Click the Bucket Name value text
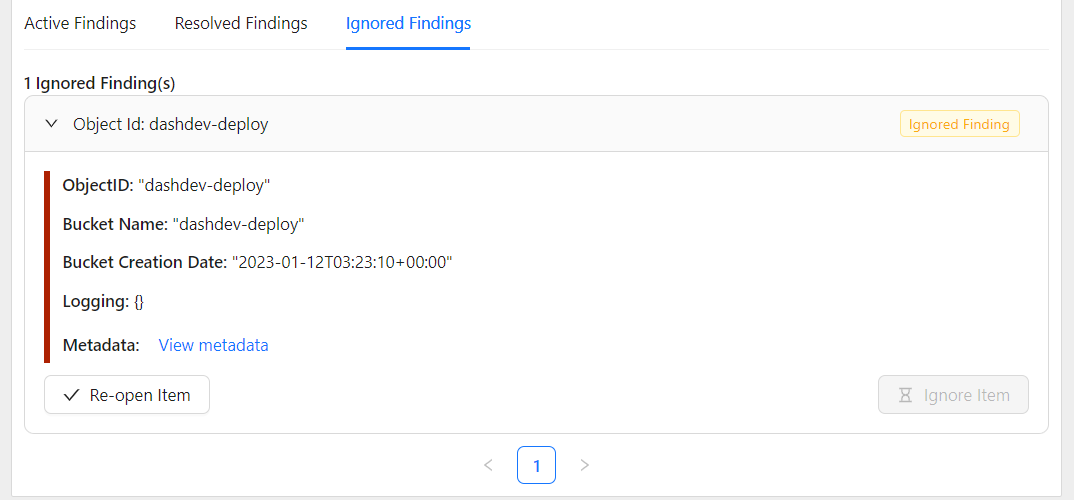This screenshot has height=500, width=1074. (x=238, y=224)
